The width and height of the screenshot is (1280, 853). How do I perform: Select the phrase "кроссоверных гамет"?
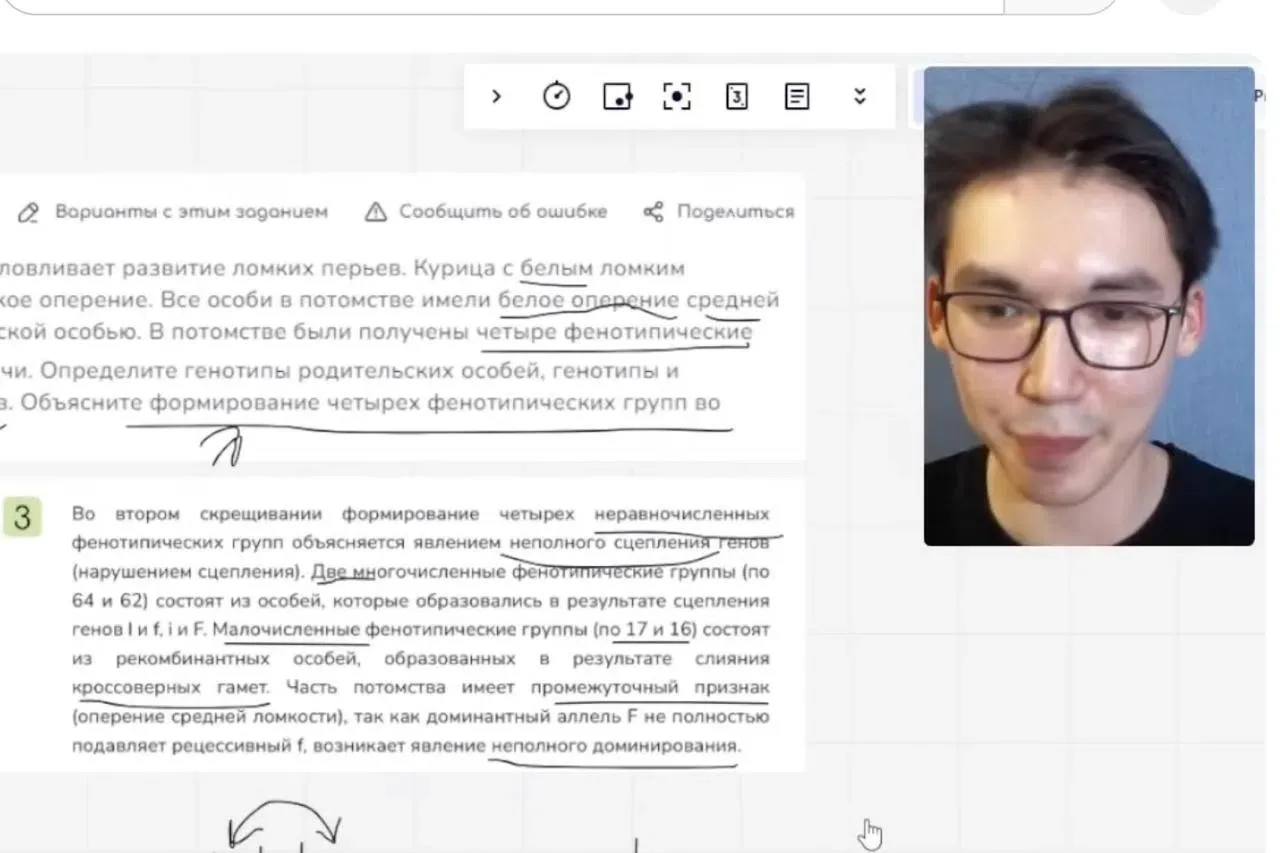(x=170, y=688)
